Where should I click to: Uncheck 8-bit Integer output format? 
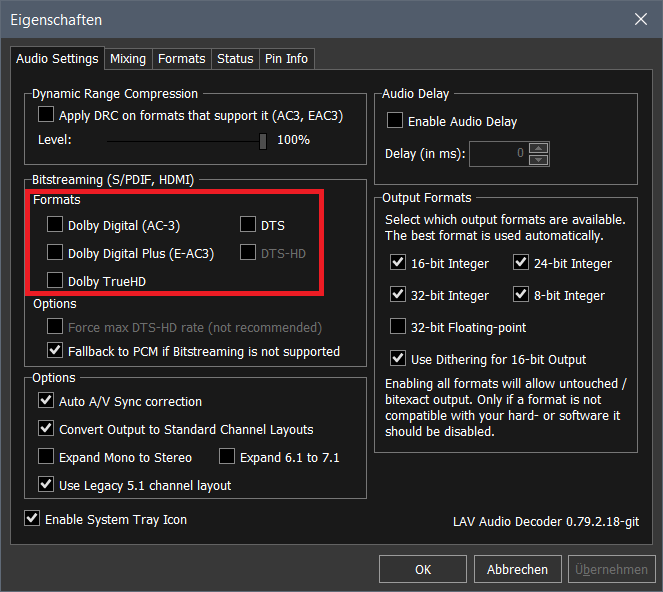(521, 294)
